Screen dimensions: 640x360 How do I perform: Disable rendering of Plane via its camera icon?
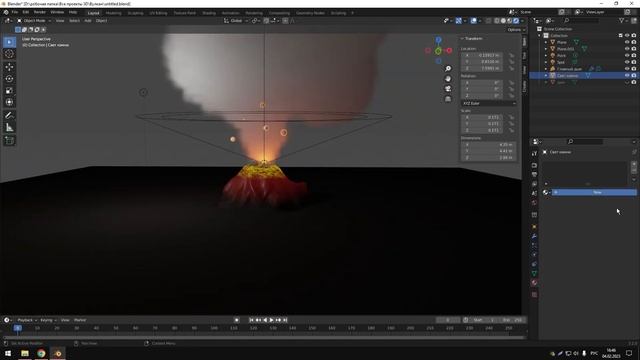tap(634, 42)
